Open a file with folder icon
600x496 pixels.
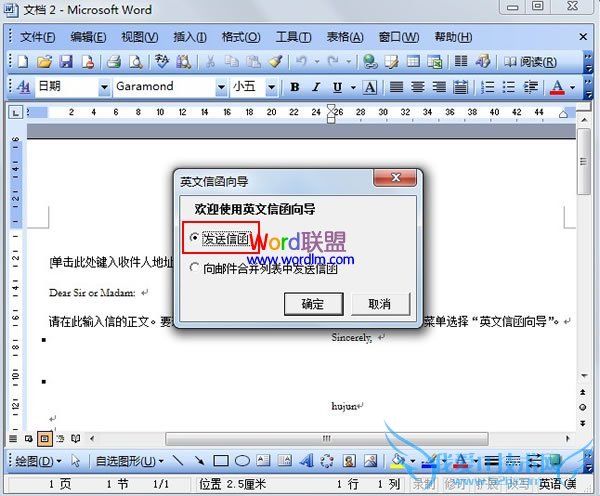(x=44, y=62)
